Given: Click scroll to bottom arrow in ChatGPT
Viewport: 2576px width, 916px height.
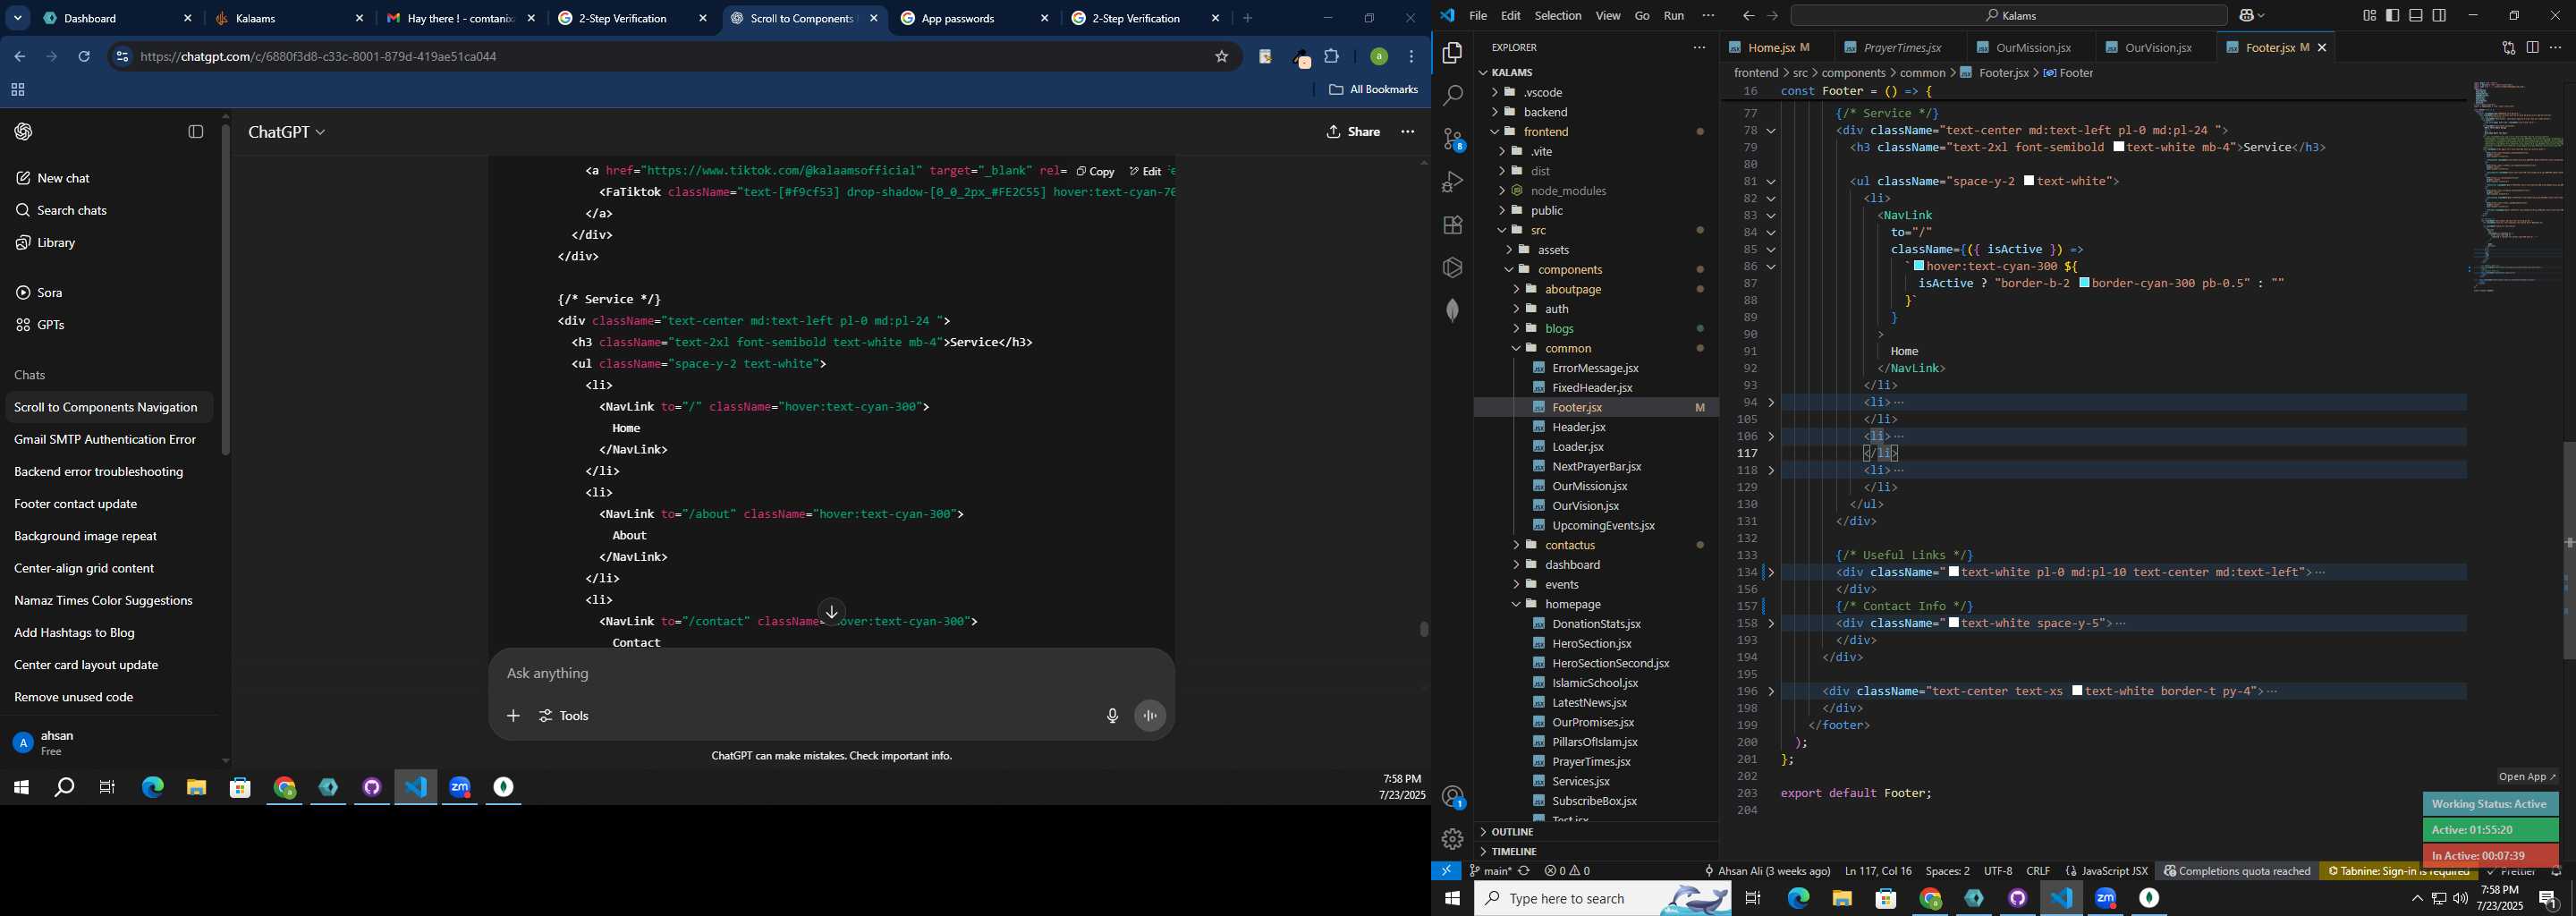Looking at the screenshot, I should click(831, 611).
